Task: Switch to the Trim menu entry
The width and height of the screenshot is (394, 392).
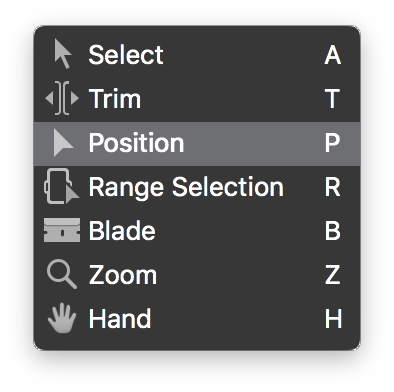Action: pos(197,99)
